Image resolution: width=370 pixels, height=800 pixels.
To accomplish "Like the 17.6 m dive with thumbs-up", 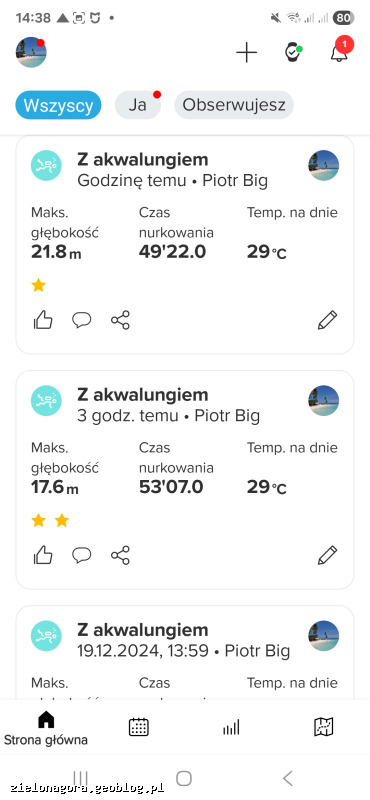I will pos(43,555).
